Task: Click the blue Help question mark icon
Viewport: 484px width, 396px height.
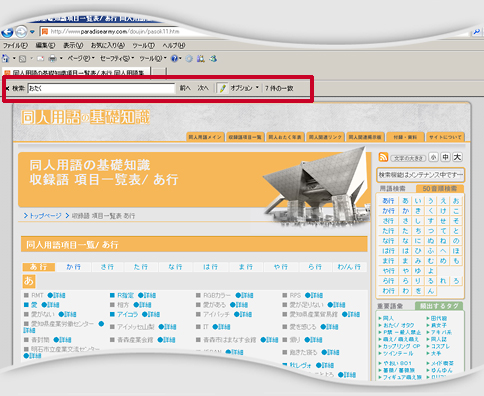Action: pos(174,59)
